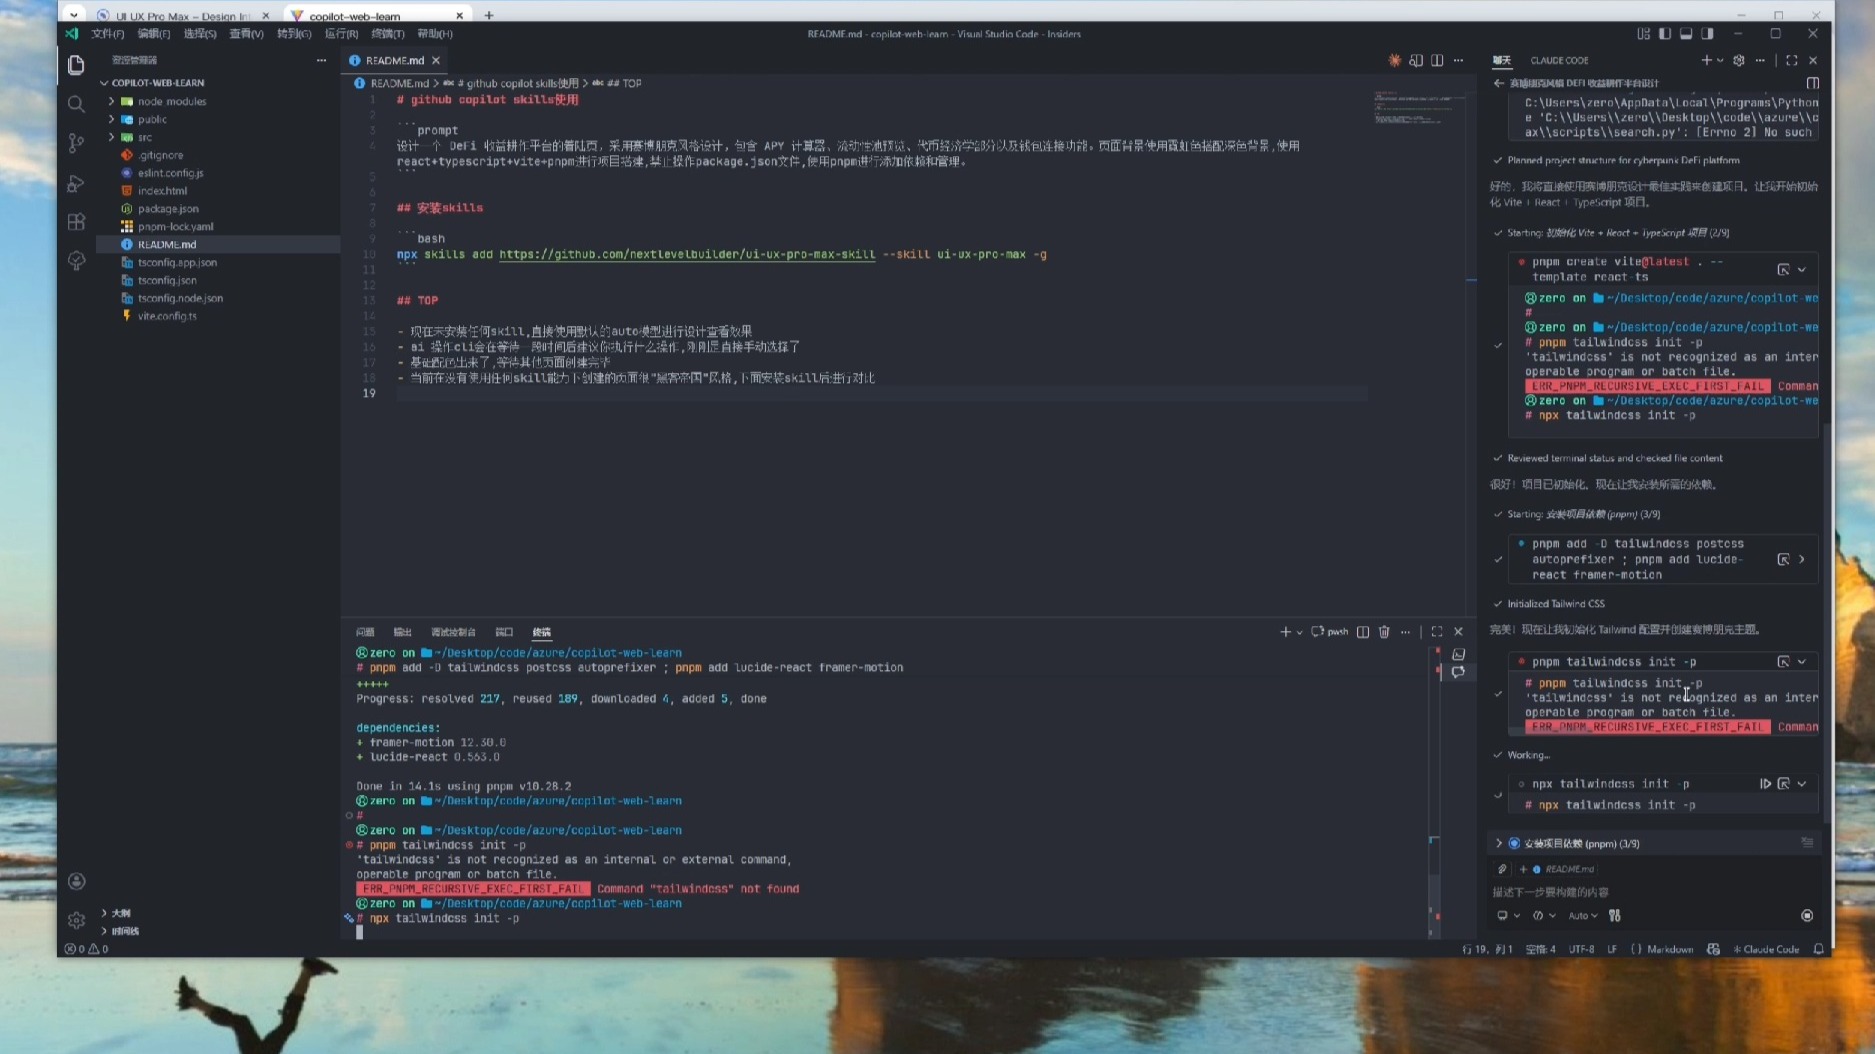Open the customize layout icon in title bar
Screen dimensions: 1875x1054
coord(1643,33)
